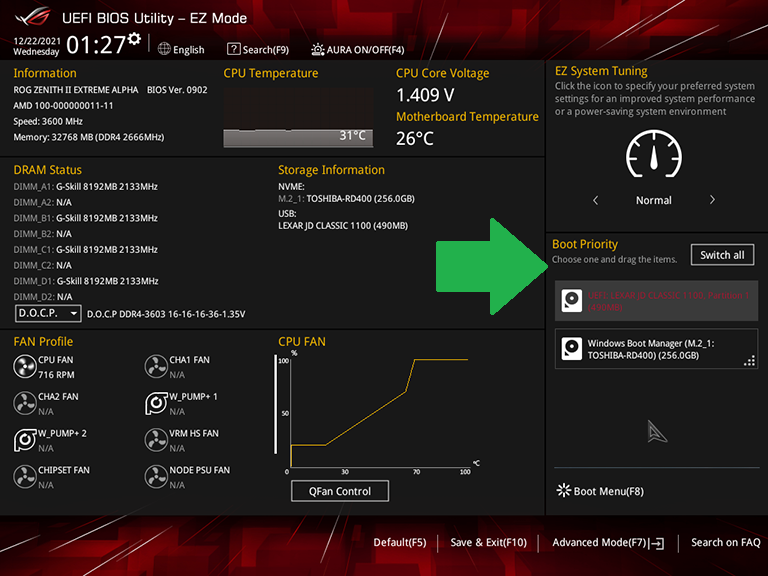768x576 pixels.
Task: Click the VRM HS FAN icon
Action: 156,440
